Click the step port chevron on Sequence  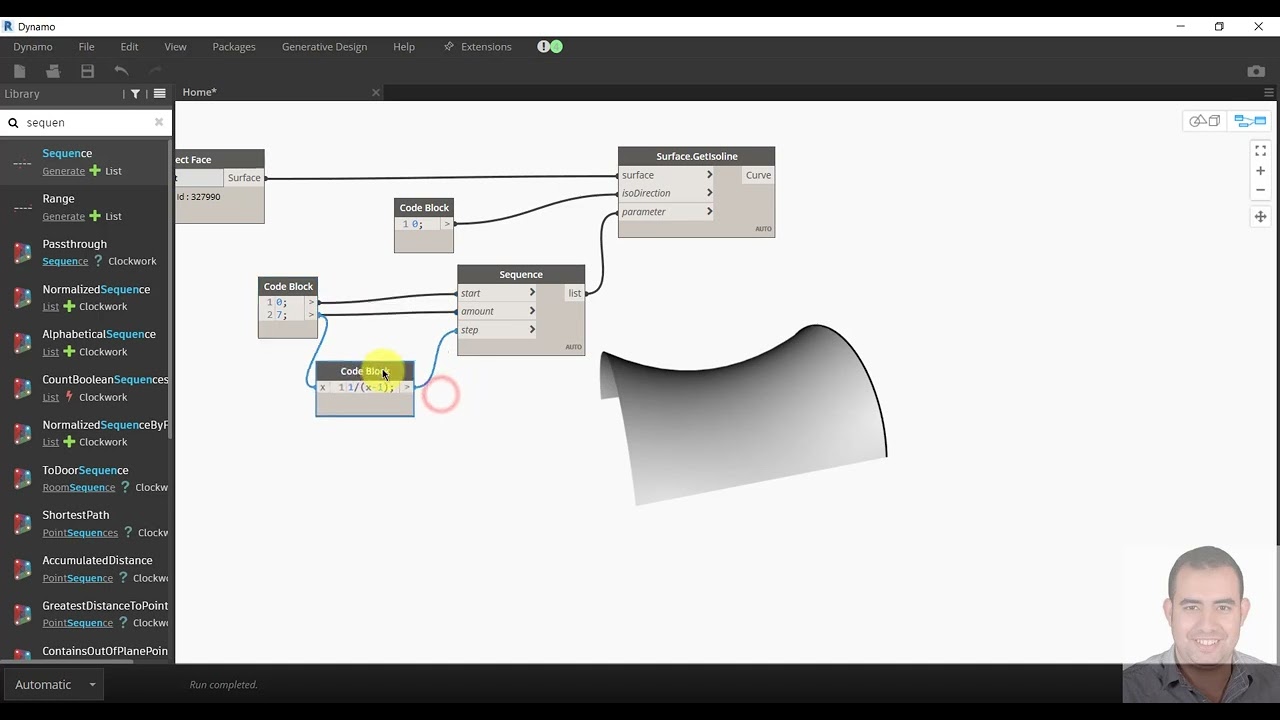(x=532, y=329)
